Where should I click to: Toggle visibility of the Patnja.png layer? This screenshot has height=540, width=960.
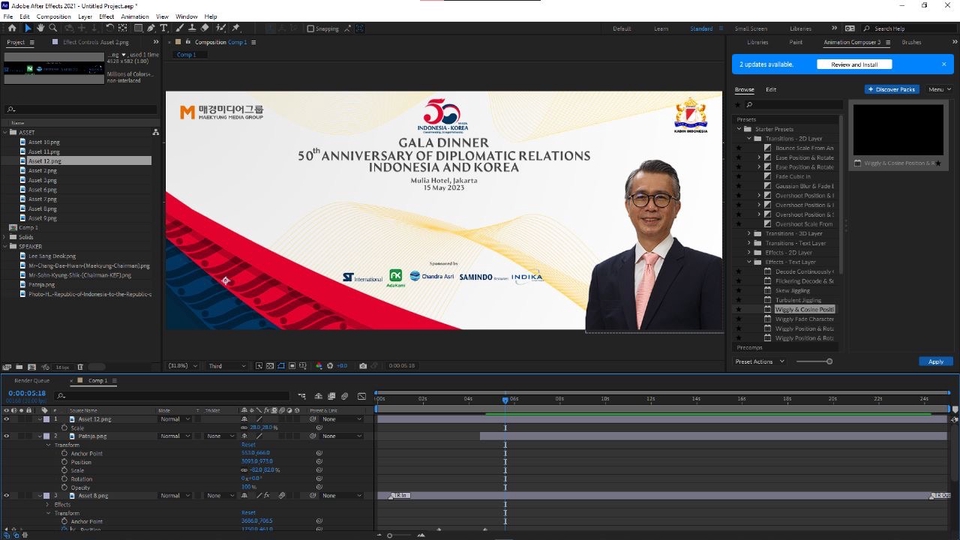[7, 436]
